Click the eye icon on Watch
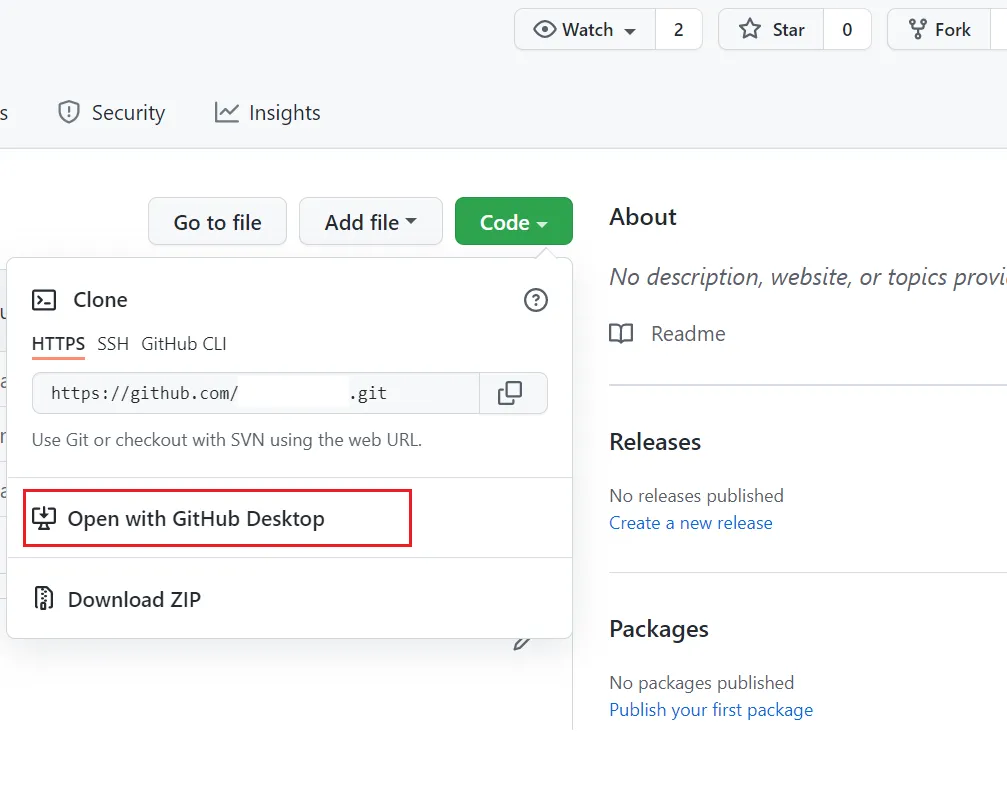Viewport: 1007px width, 797px height. 545,30
